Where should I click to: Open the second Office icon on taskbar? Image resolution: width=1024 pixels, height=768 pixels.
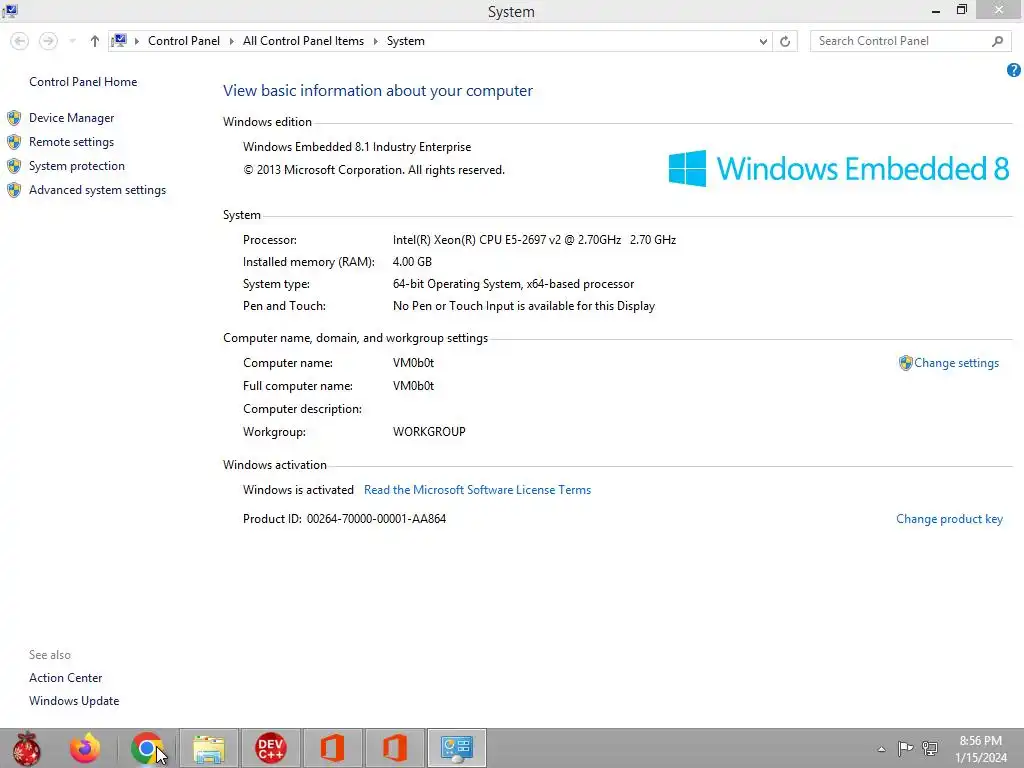(x=394, y=748)
